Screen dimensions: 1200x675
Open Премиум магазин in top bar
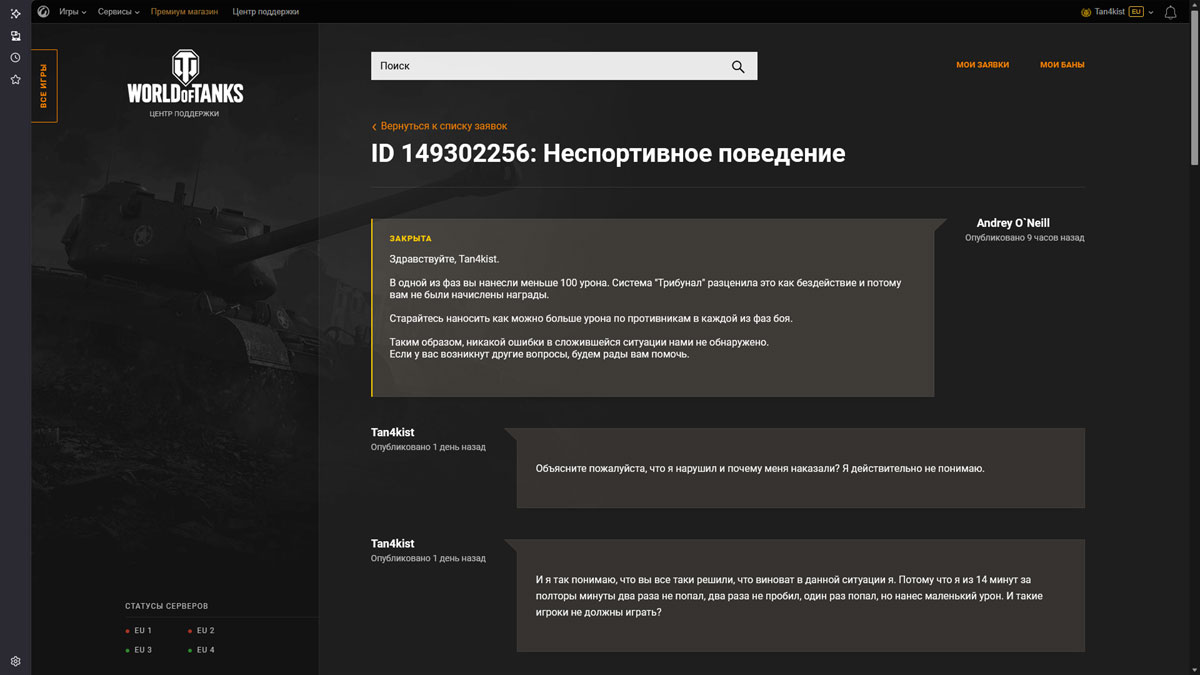(186, 12)
